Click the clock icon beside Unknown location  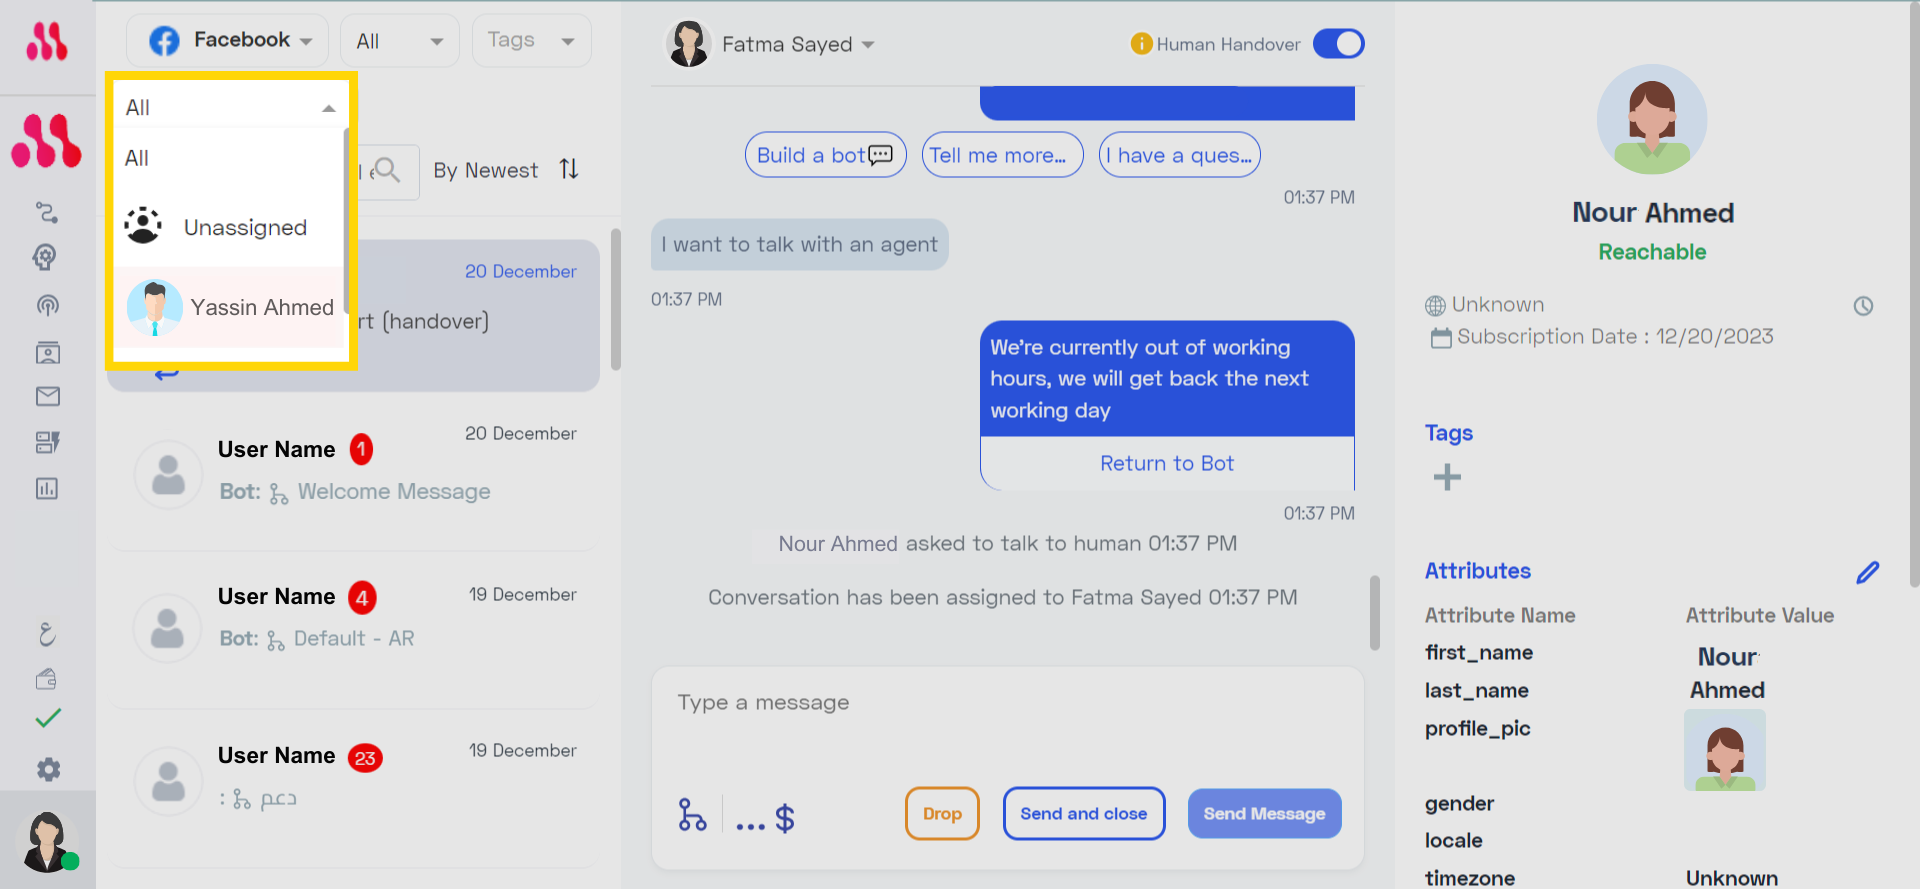tap(1863, 306)
